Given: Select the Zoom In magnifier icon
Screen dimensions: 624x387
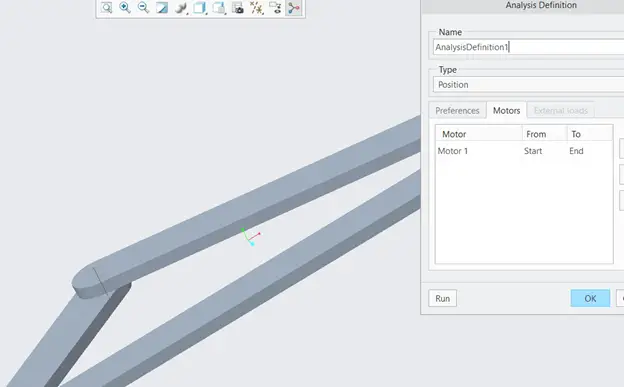Looking at the screenshot, I should point(125,8).
